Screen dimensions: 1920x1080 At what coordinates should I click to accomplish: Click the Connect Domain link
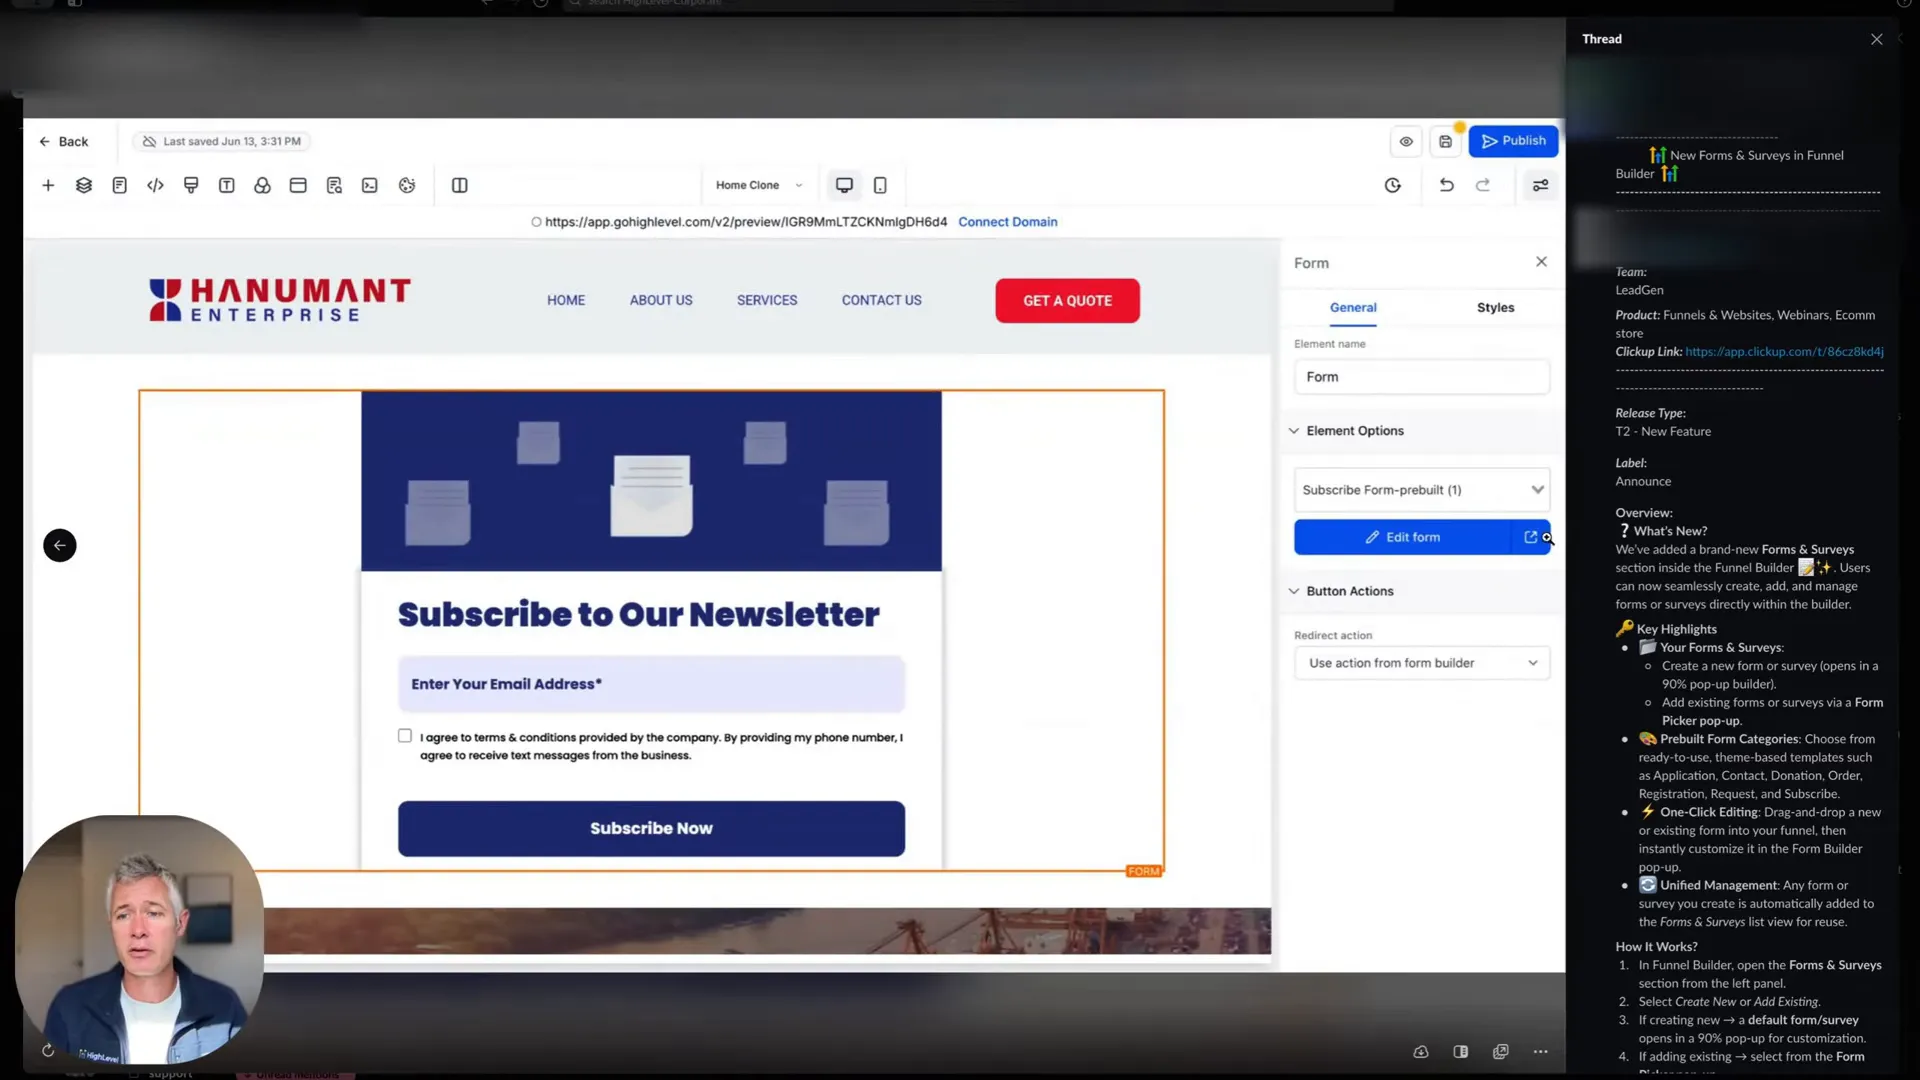(x=1007, y=222)
